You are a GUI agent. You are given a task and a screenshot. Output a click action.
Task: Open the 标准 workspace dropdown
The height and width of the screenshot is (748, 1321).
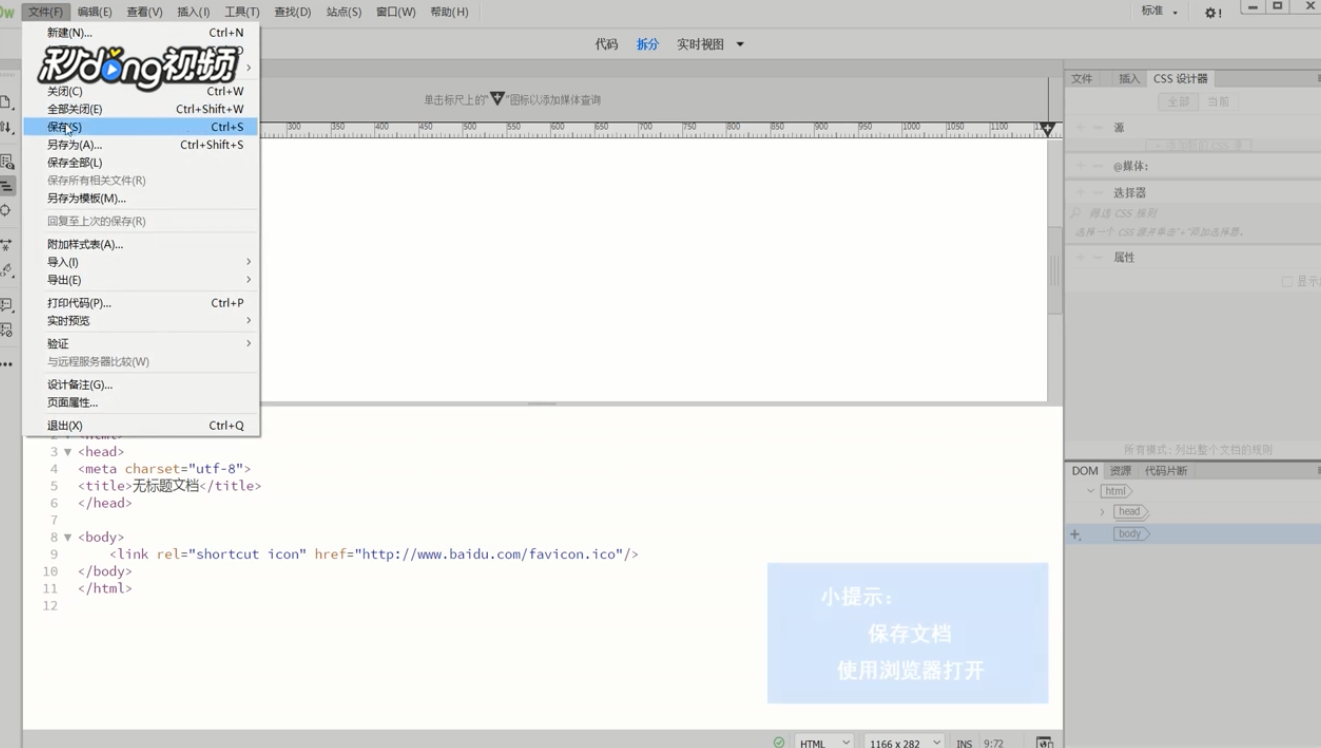coord(1159,11)
